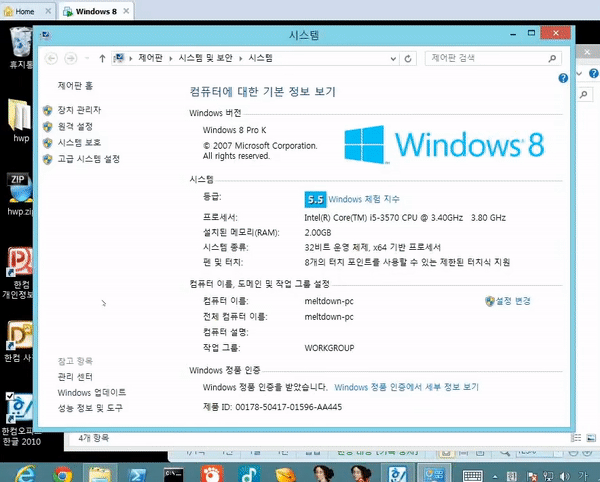Image resolution: width=600 pixels, height=482 pixels.
Task: Click 제어판 in the address breadcrumb
Action: click(150, 58)
